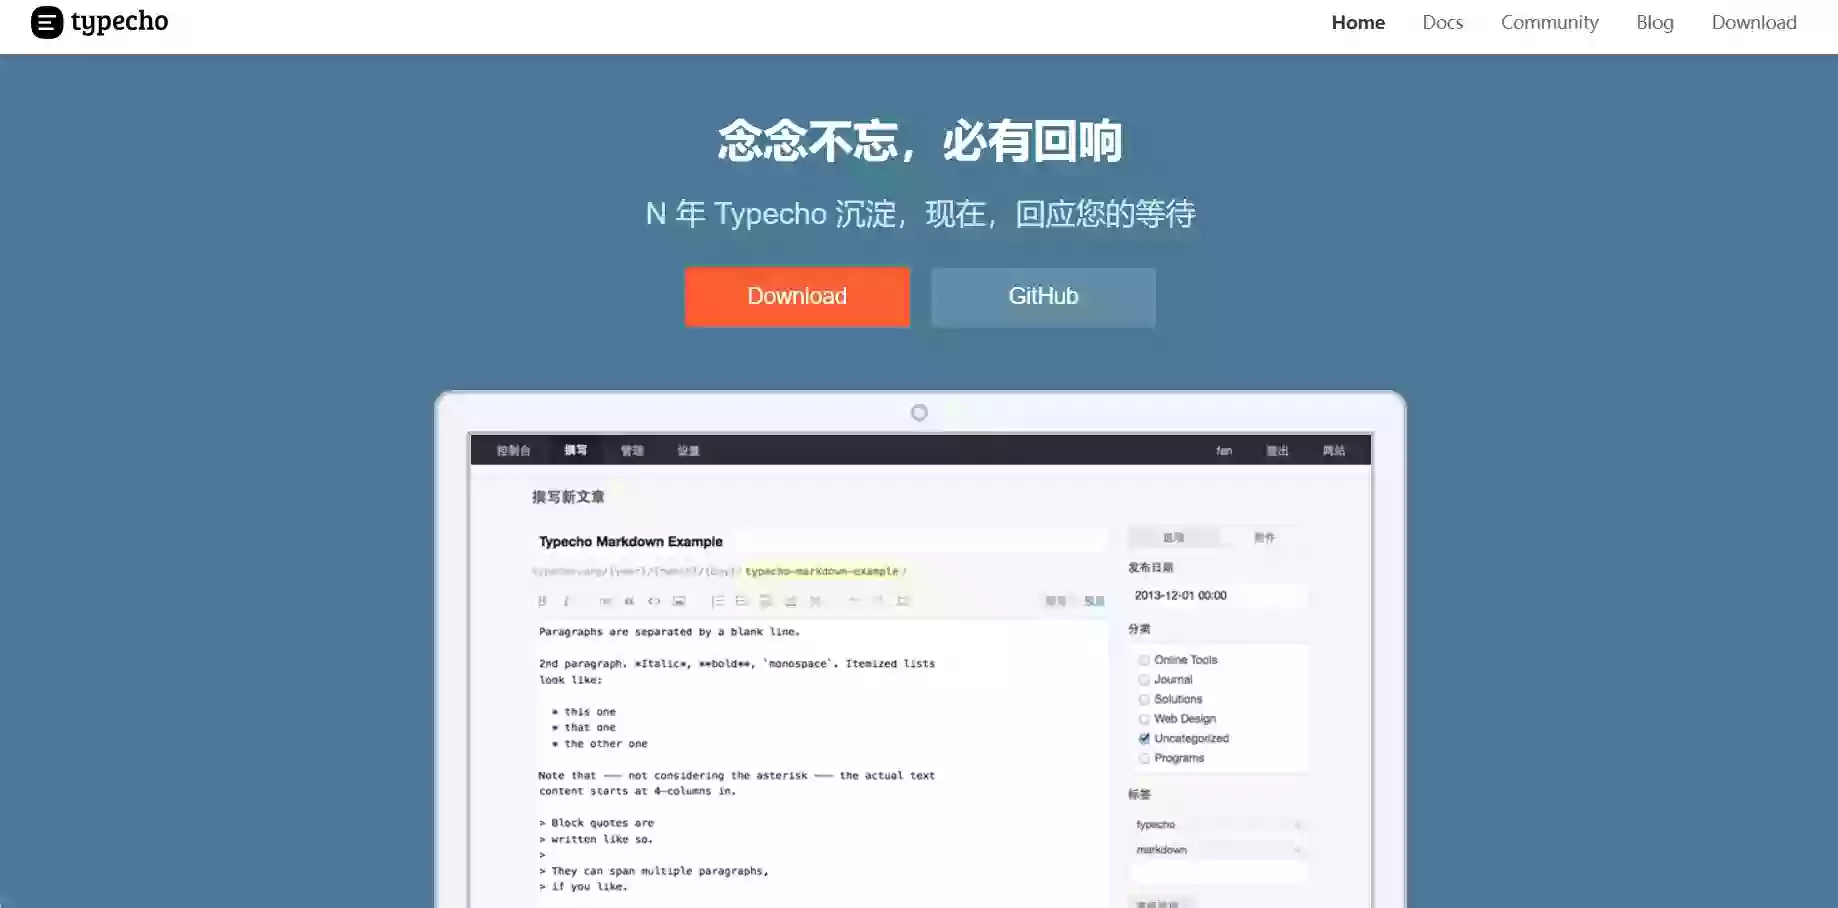Click the orange Download button

click(797, 296)
